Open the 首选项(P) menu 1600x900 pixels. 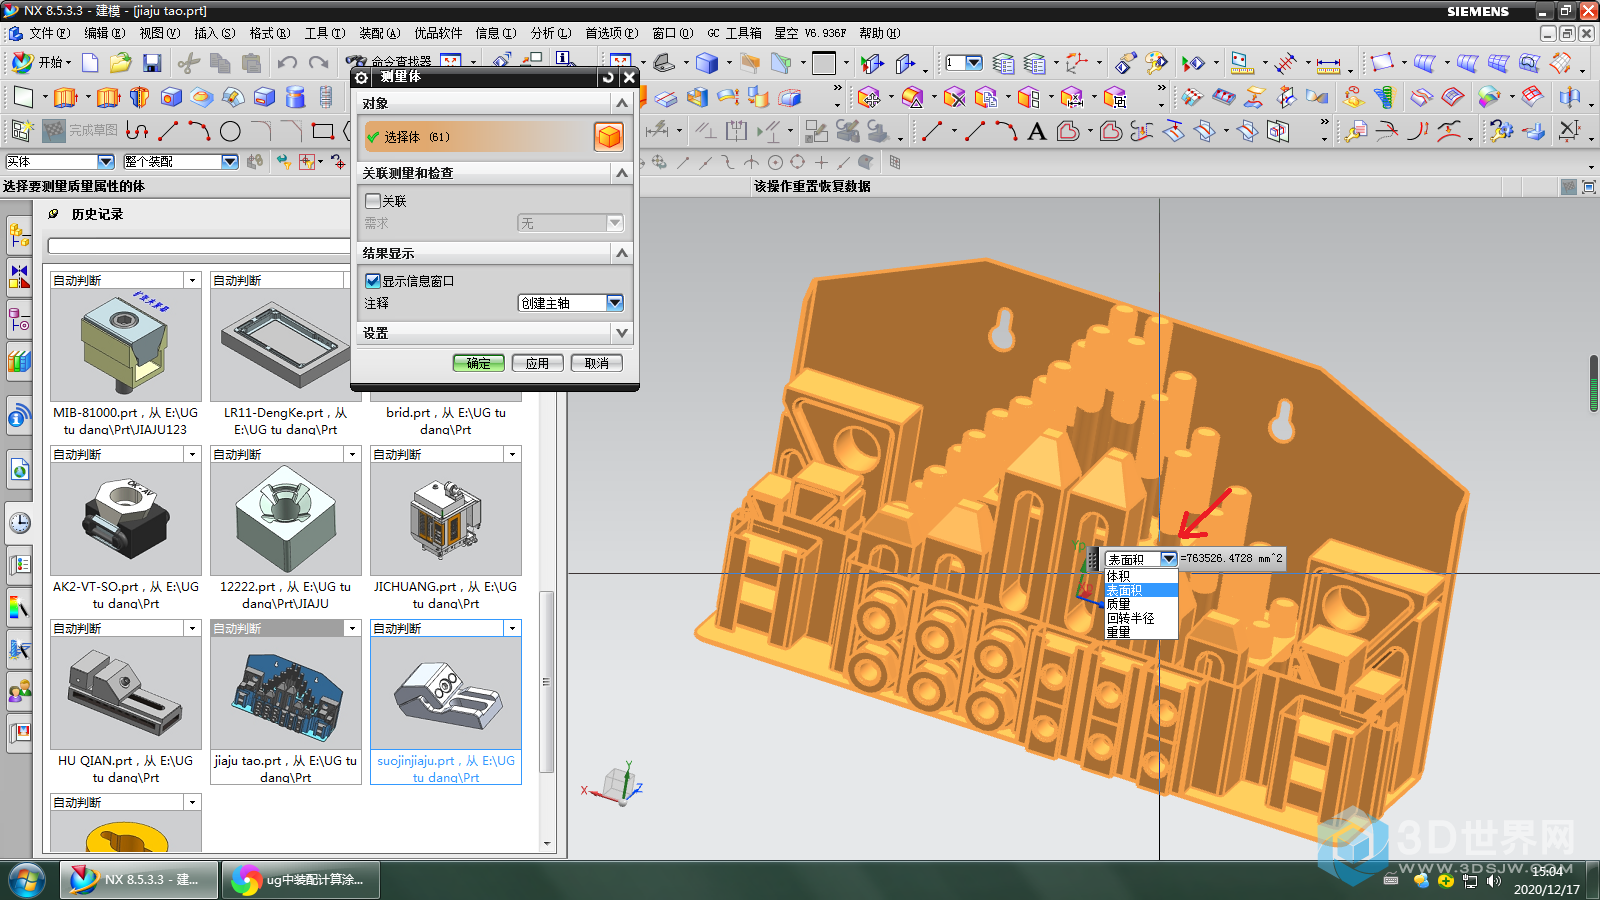611,33
